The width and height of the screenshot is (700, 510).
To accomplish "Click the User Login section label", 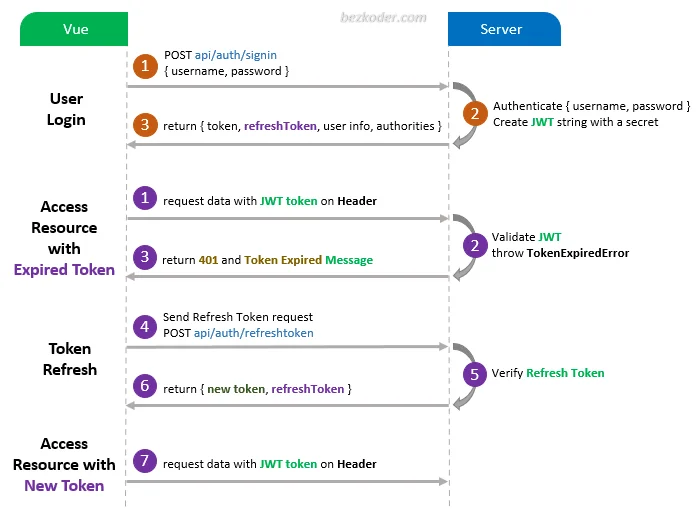I will point(67,109).
